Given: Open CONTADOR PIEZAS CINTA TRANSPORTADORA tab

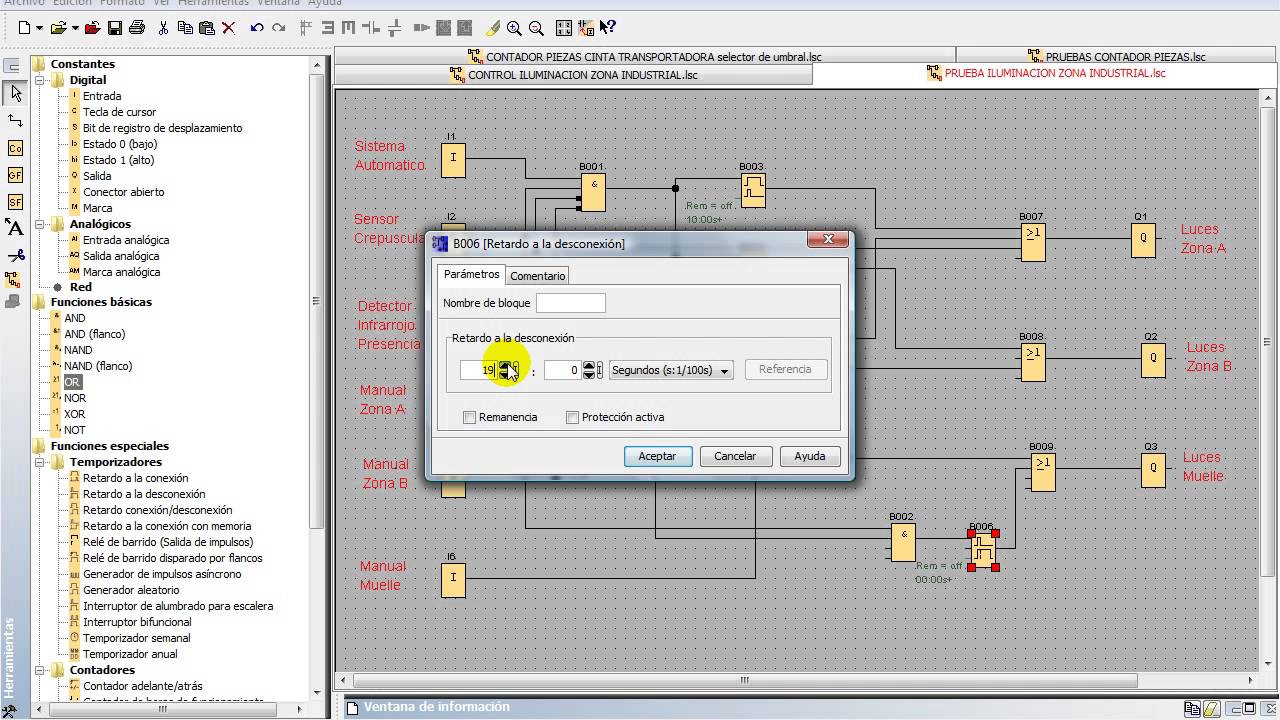Looking at the screenshot, I should tap(644, 57).
